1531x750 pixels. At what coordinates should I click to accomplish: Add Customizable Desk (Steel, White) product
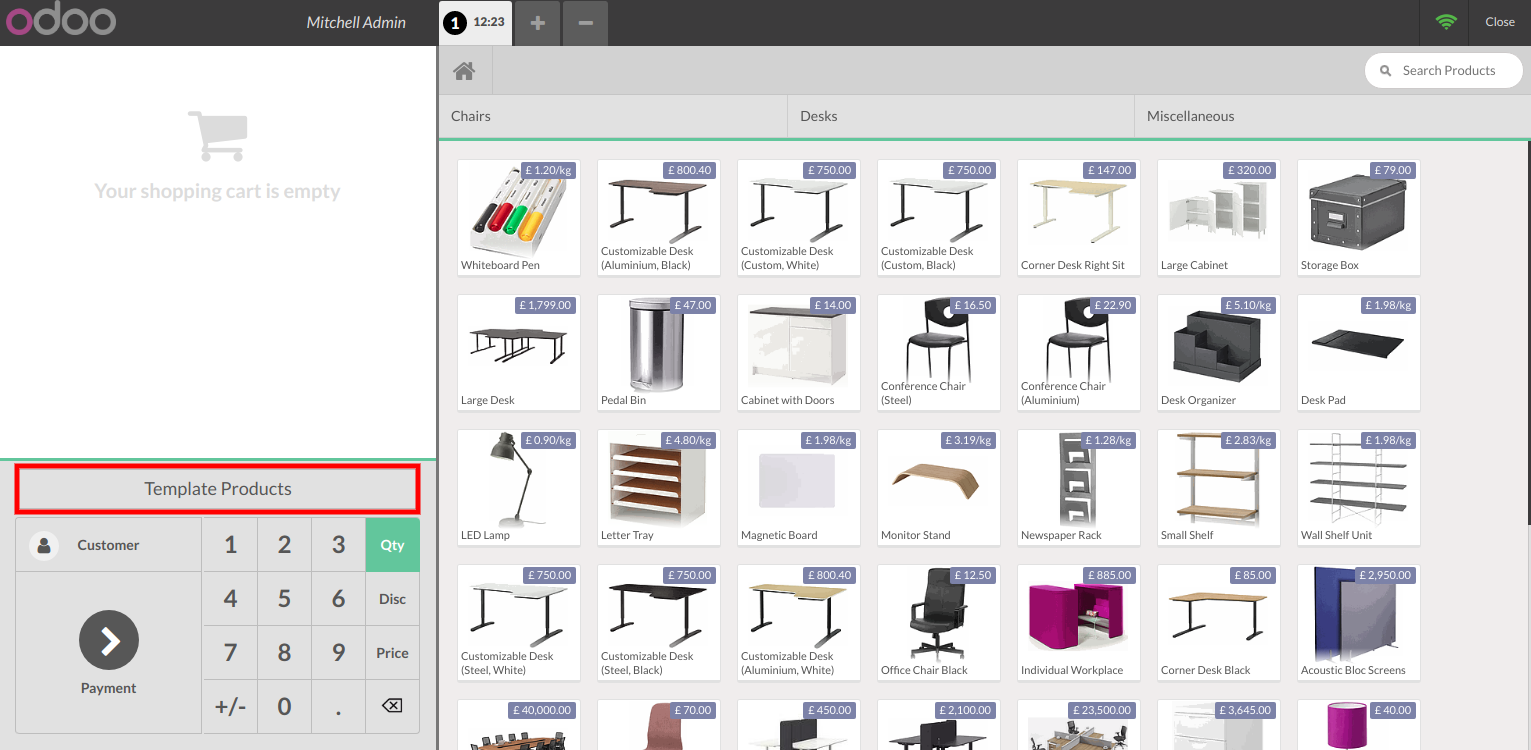pos(519,622)
